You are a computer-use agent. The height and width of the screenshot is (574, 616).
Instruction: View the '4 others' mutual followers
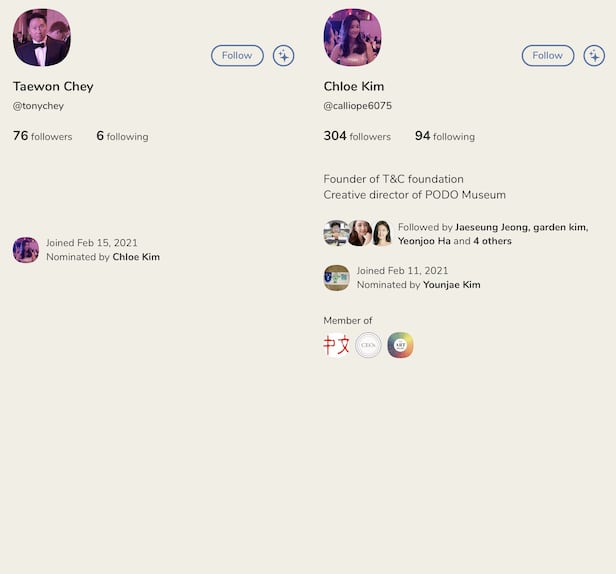coord(492,241)
